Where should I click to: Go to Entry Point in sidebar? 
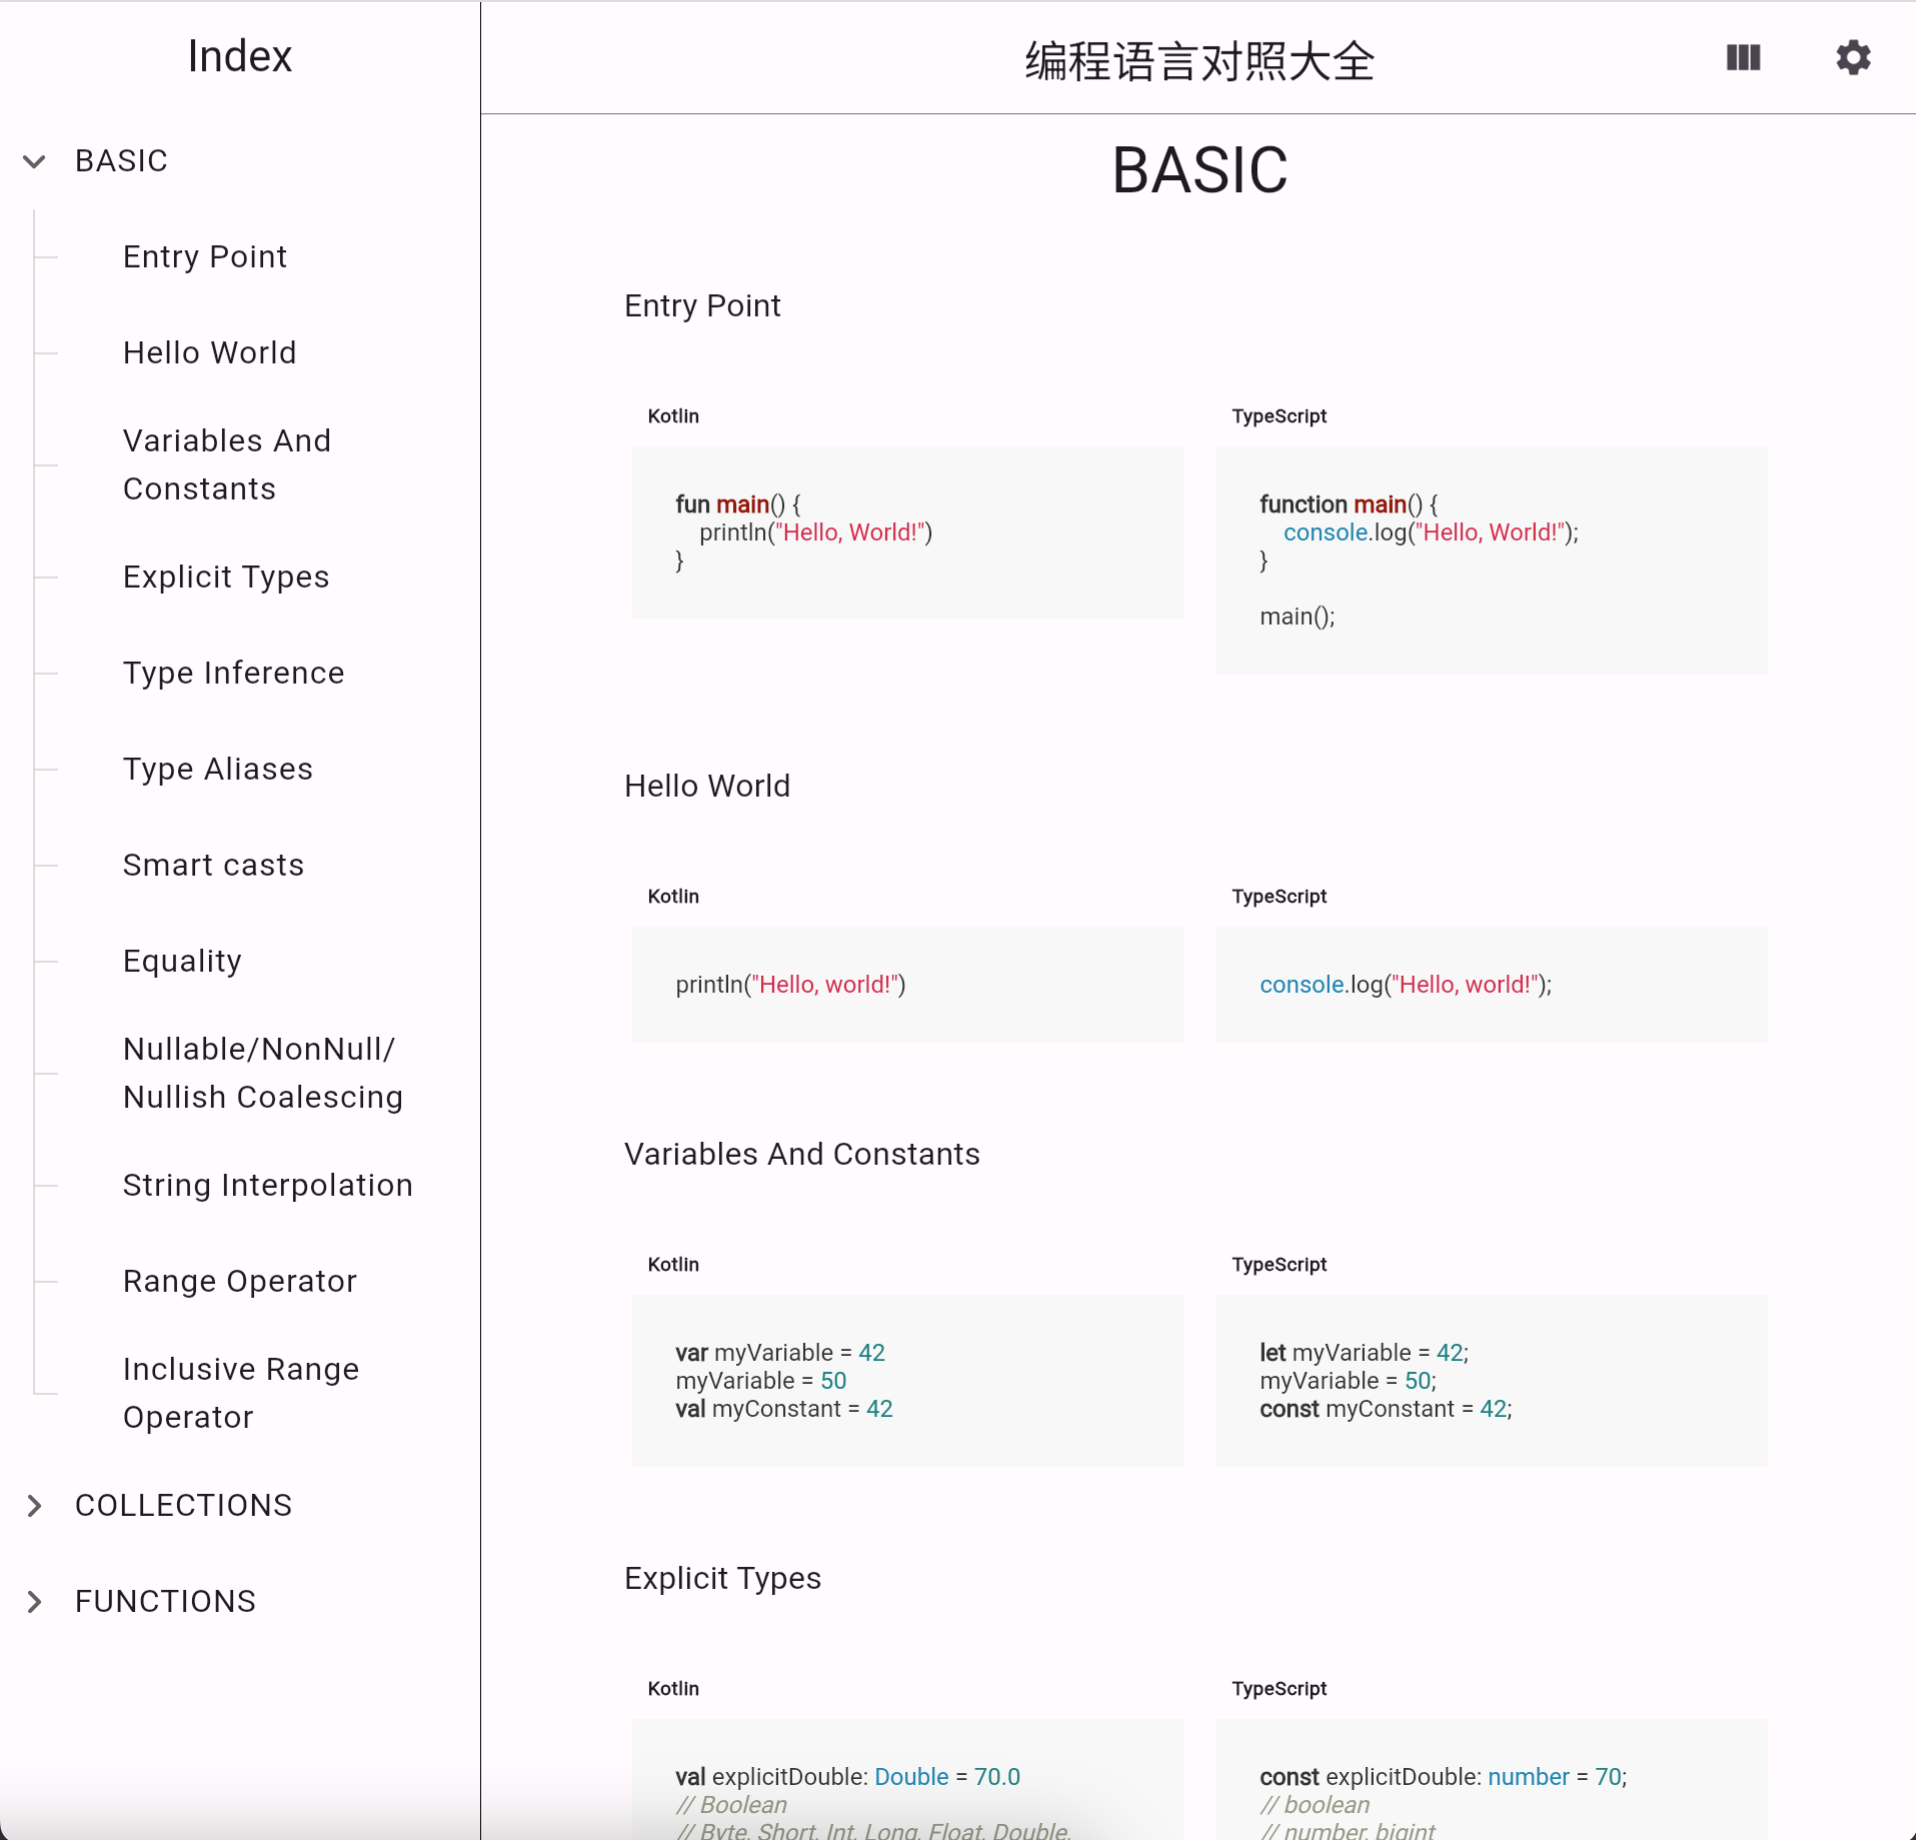coord(204,257)
